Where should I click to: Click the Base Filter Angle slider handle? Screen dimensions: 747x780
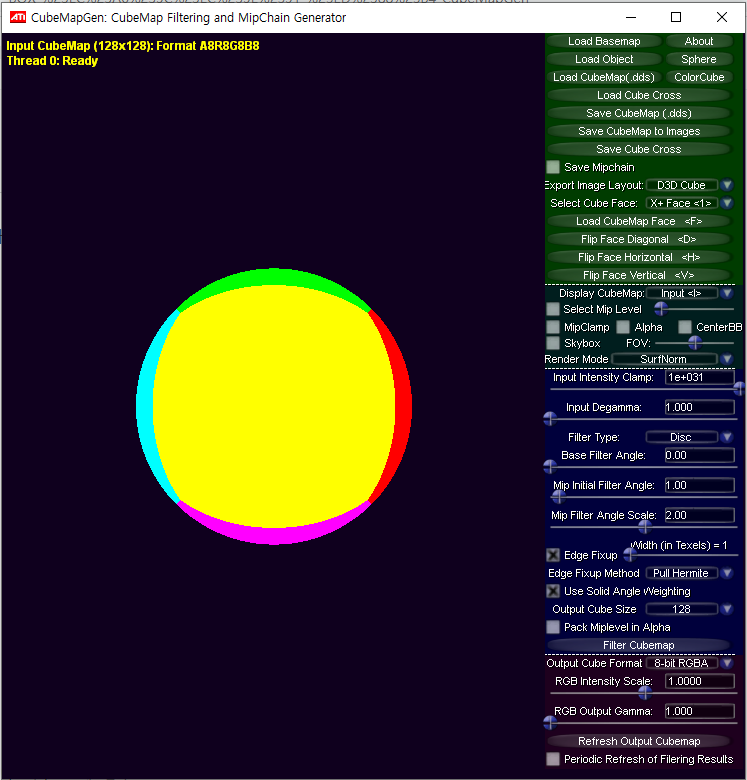click(550, 467)
